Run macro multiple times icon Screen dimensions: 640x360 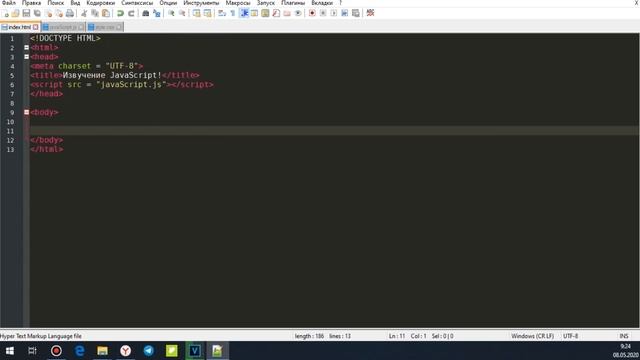[x=344, y=13]
